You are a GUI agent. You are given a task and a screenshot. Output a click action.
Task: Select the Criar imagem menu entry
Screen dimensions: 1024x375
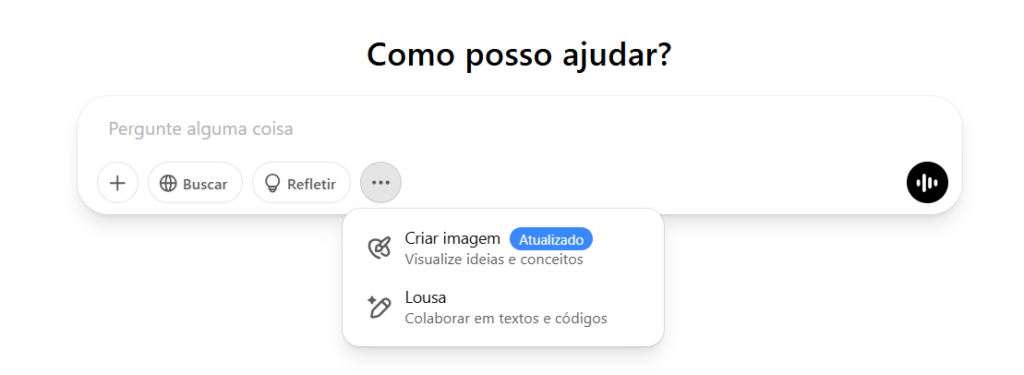(x=503, y=248)
